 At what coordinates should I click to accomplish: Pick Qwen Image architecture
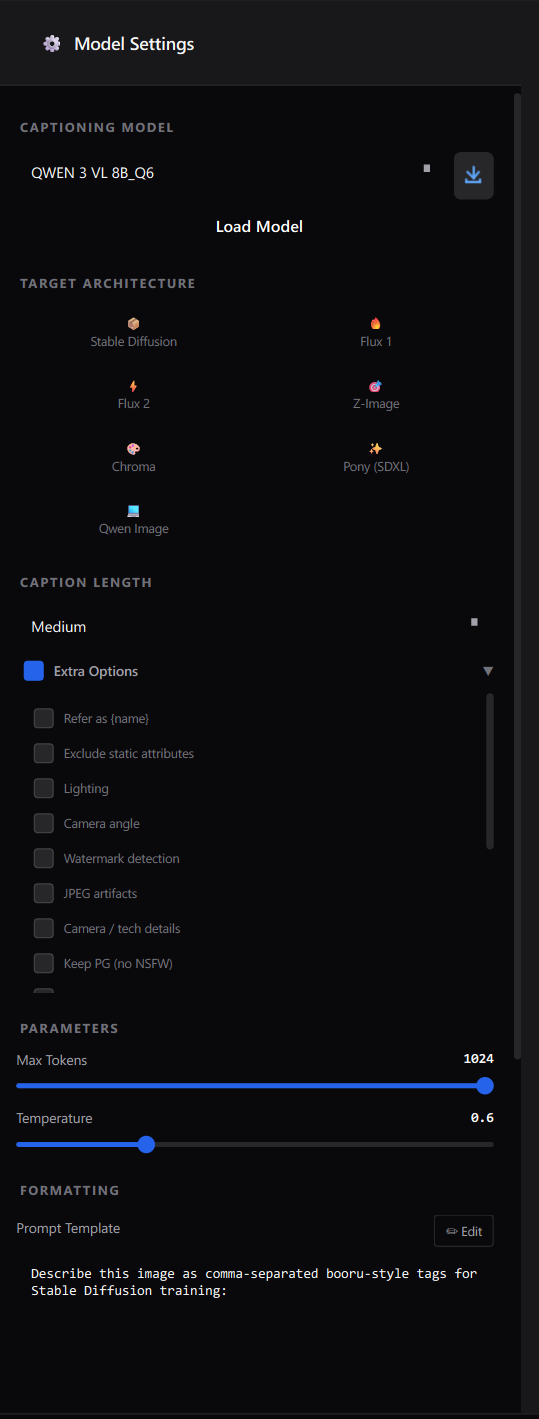(x=134, y=520)
